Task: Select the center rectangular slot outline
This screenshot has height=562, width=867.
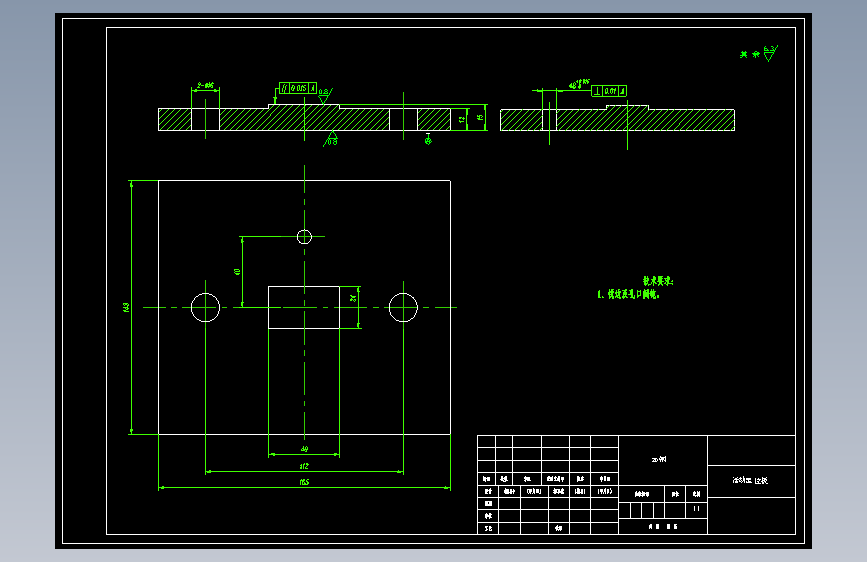Action: coord(304,308)
